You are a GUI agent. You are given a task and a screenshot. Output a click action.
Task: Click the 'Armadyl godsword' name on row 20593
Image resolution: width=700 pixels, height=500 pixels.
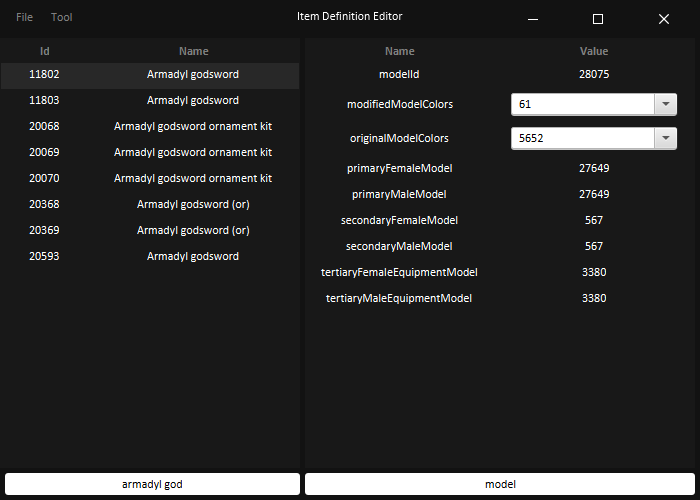point(193,256)
